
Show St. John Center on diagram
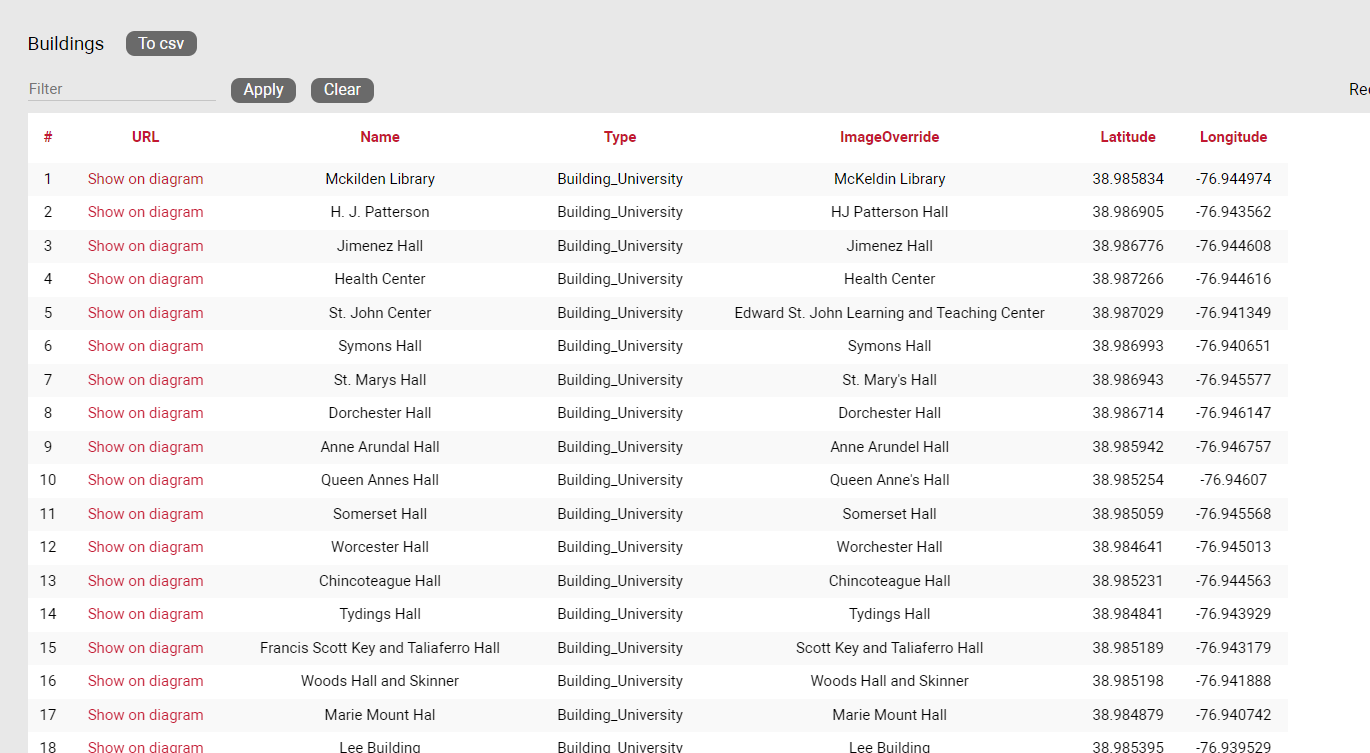click(145, 313)
